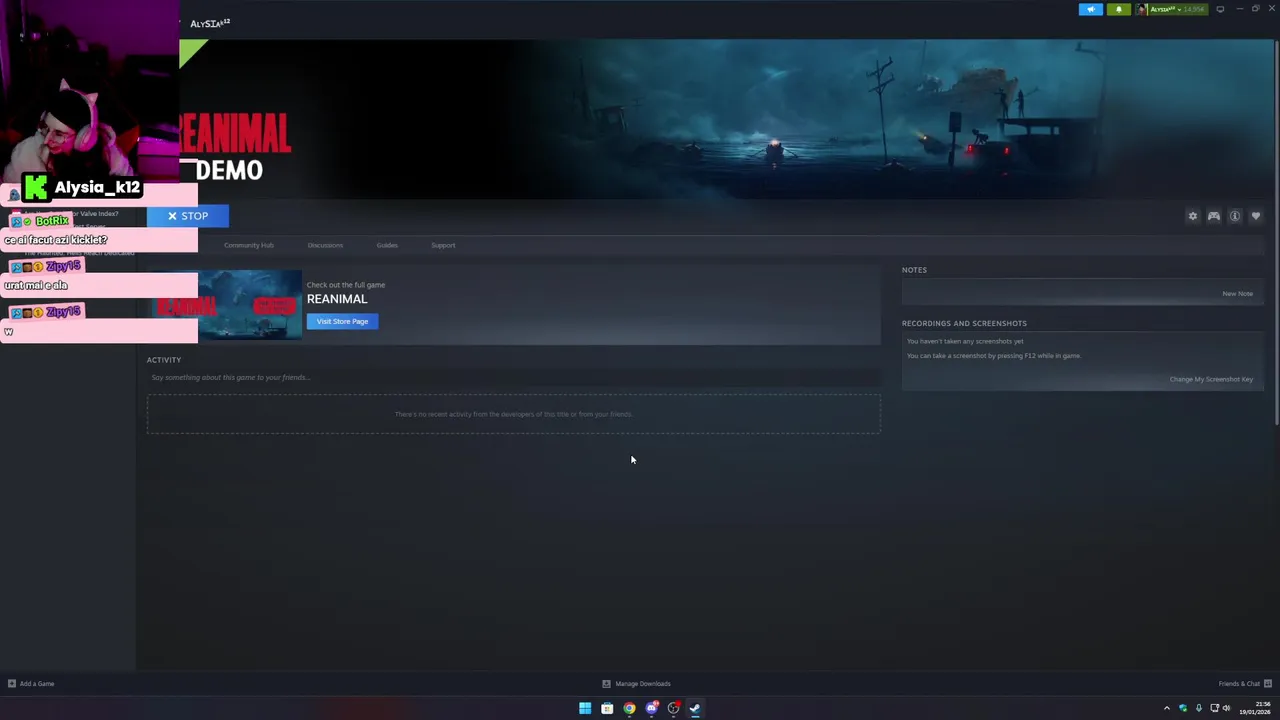Image resolution: width=1280 pixels, height=720 pixels.
Task: Open Steam announcements megaphone button
Action: click(1091, 9)
